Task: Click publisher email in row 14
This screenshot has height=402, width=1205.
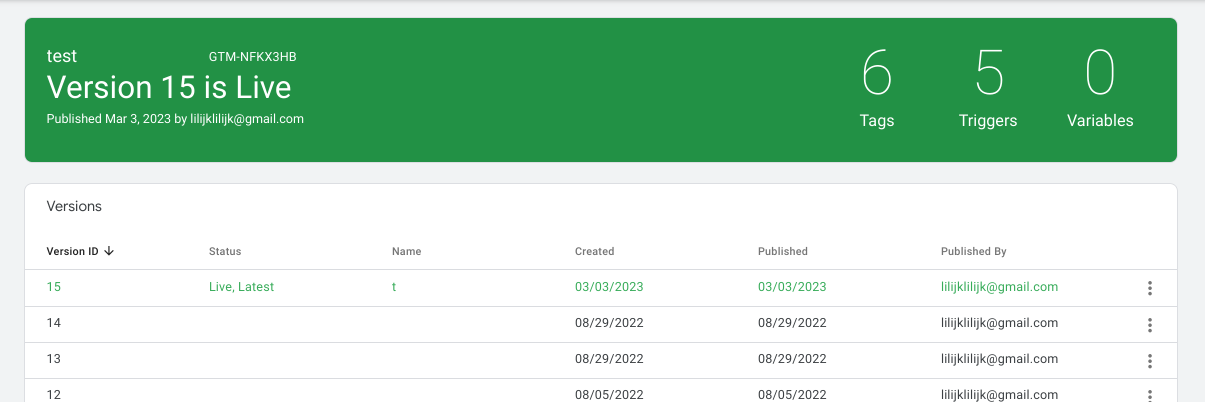Action: 999,323
